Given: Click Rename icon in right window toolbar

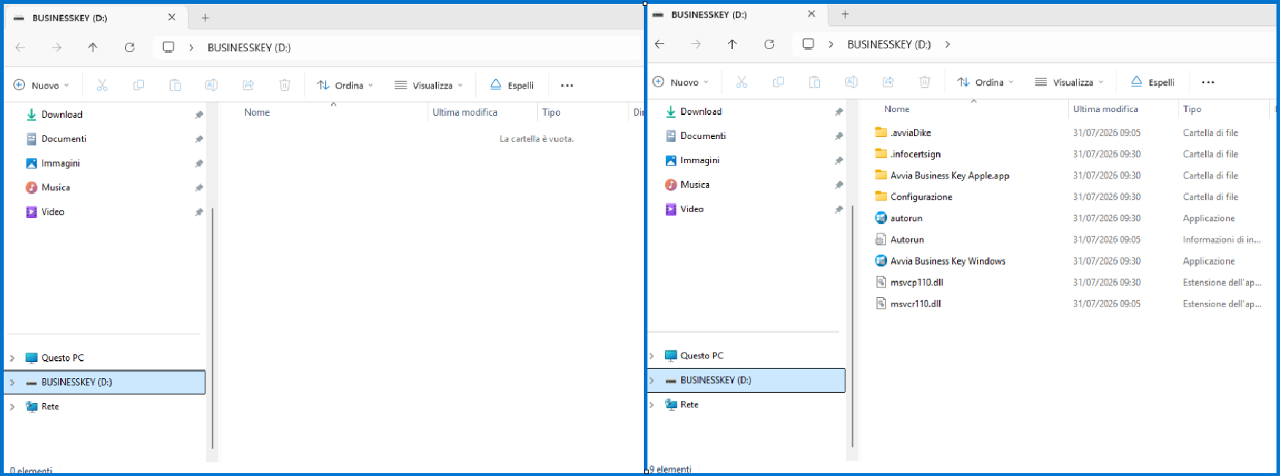Looking at the screenshot, I should pyautogui.click(x=851, y=82).
